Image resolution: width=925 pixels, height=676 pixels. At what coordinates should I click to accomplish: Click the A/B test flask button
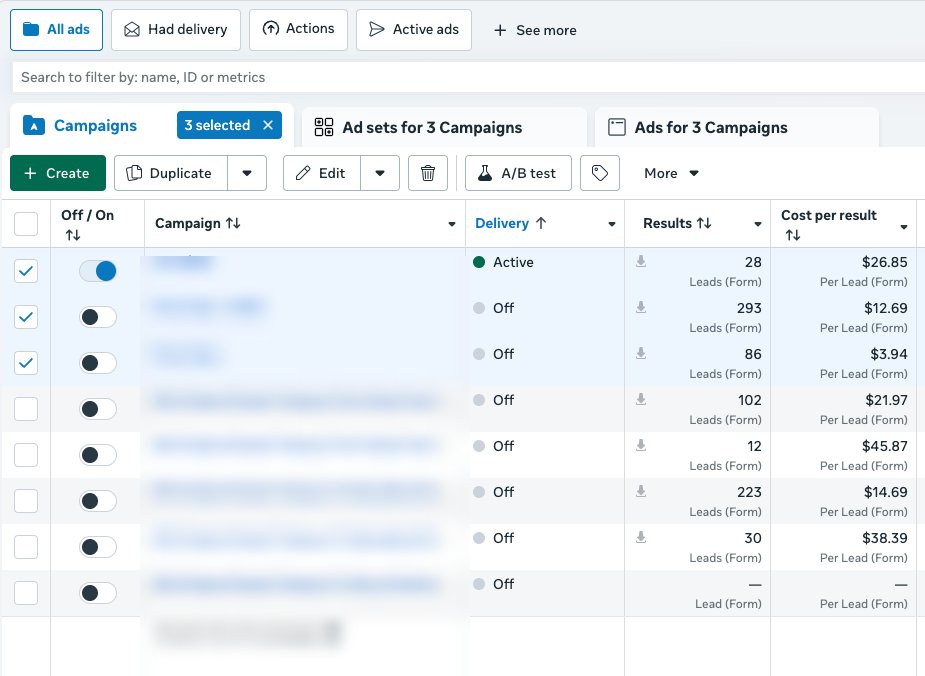point(518,173)
